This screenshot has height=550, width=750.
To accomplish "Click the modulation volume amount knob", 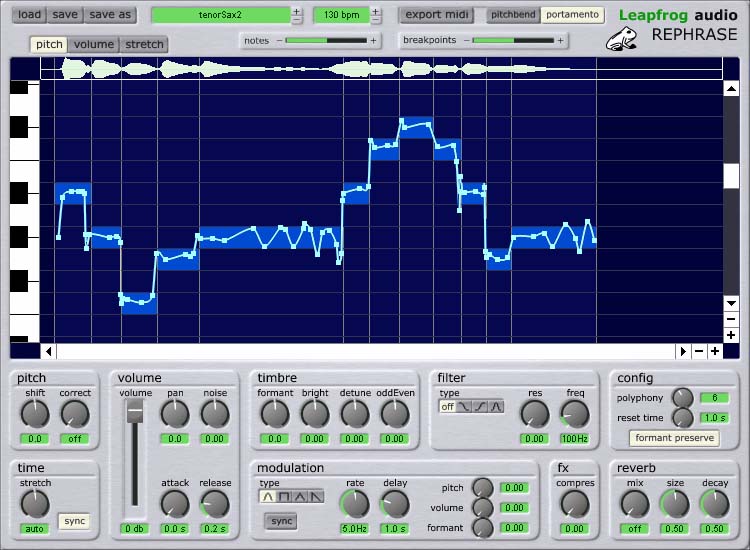I will [483, 508].
